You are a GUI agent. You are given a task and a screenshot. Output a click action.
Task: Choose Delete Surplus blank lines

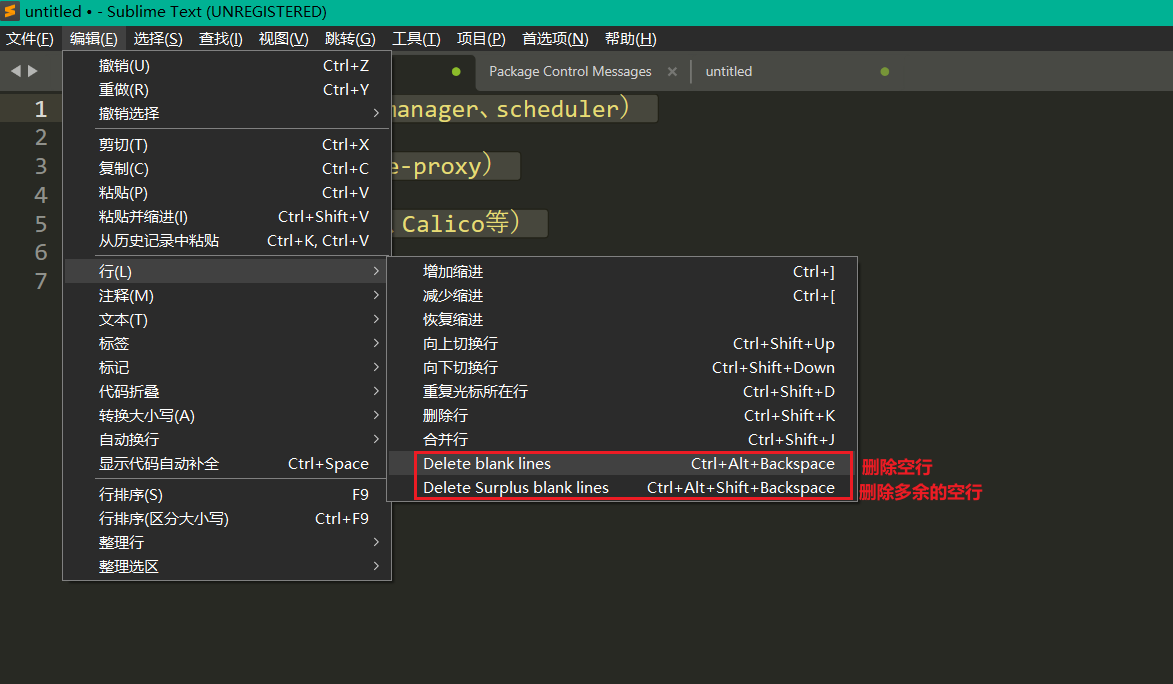click(622, 488)
